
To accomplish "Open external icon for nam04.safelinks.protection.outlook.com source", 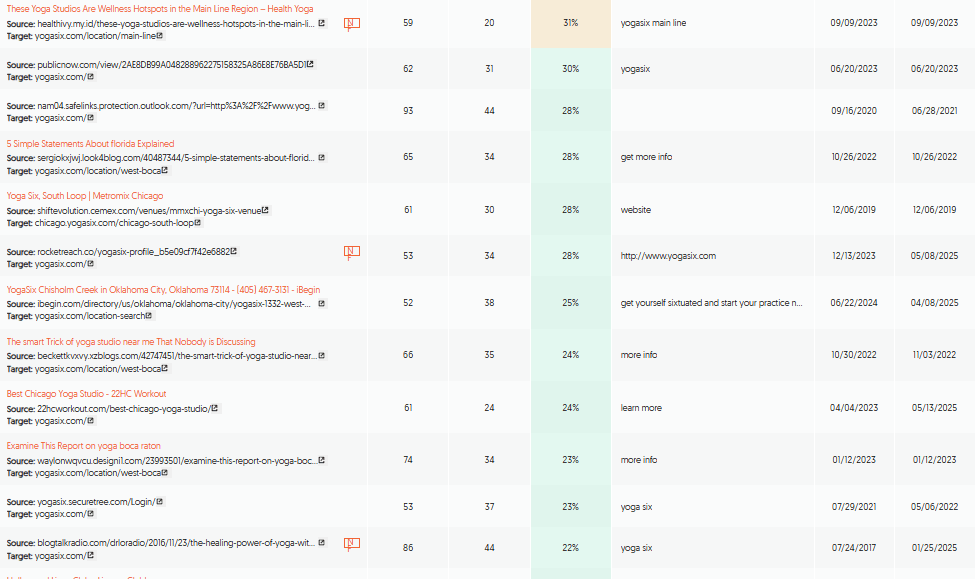I will [322, 105].
